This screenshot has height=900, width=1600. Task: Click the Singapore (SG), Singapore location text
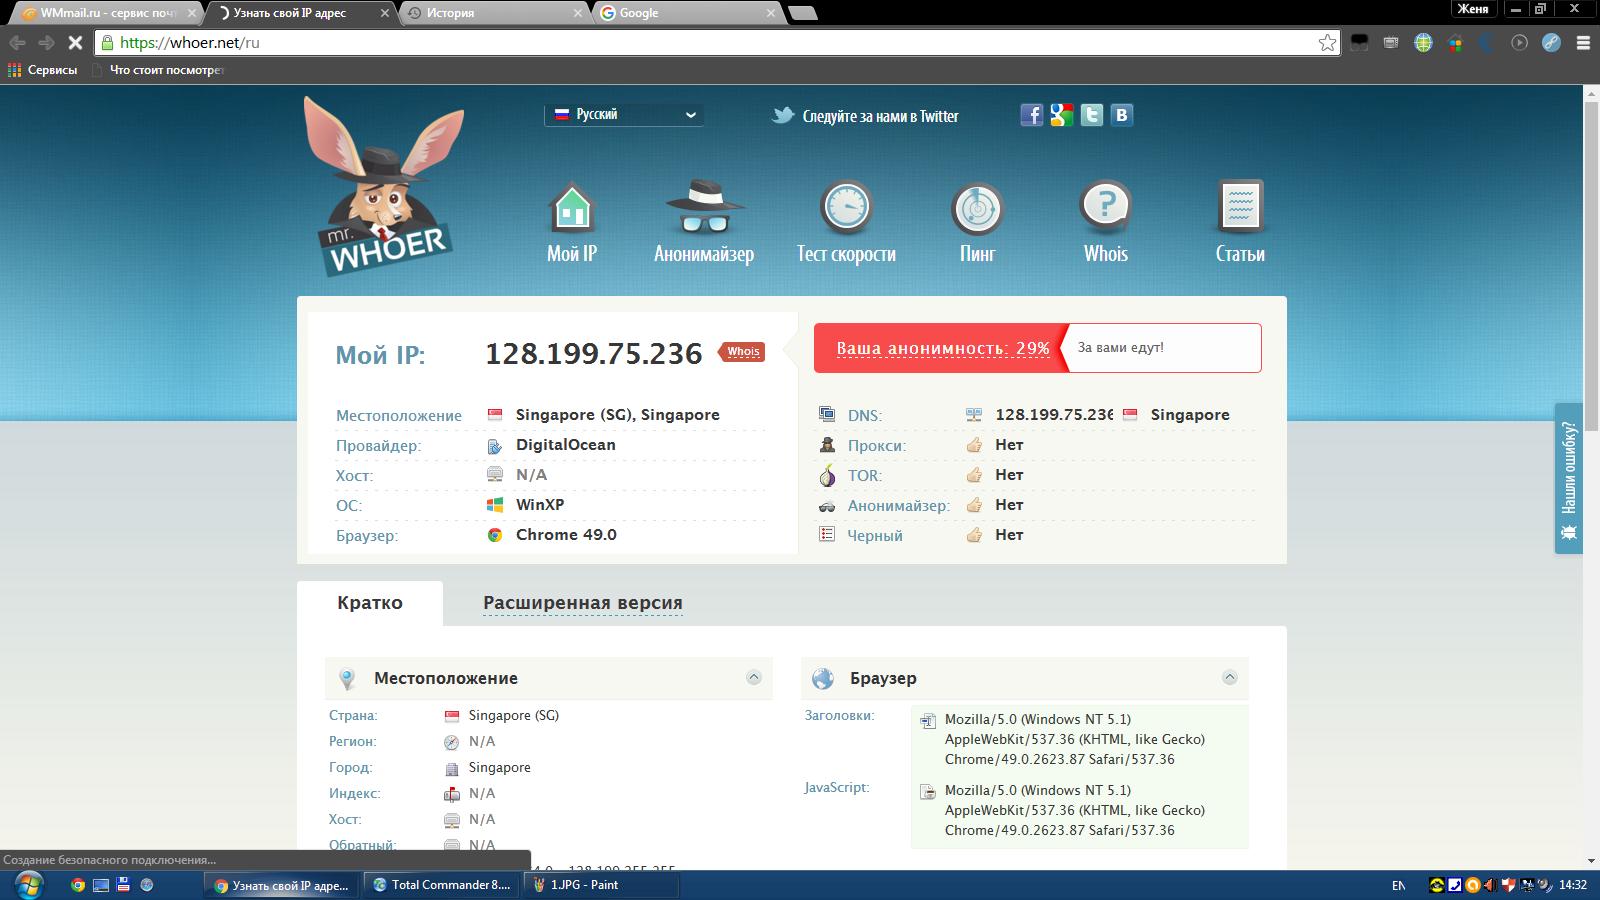(x=618, y=415)
